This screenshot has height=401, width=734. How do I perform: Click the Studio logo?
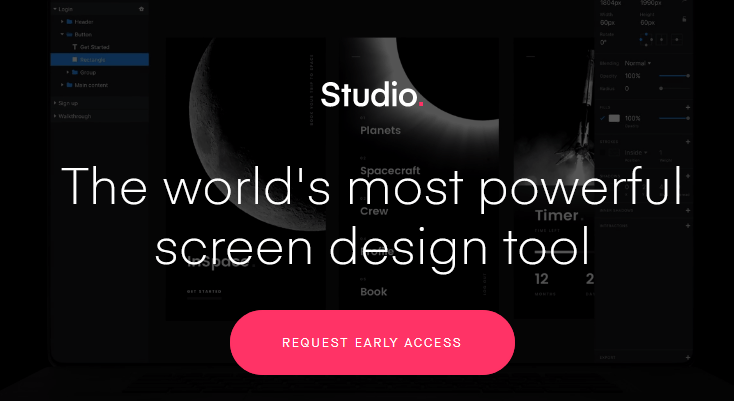coord(372,95)
